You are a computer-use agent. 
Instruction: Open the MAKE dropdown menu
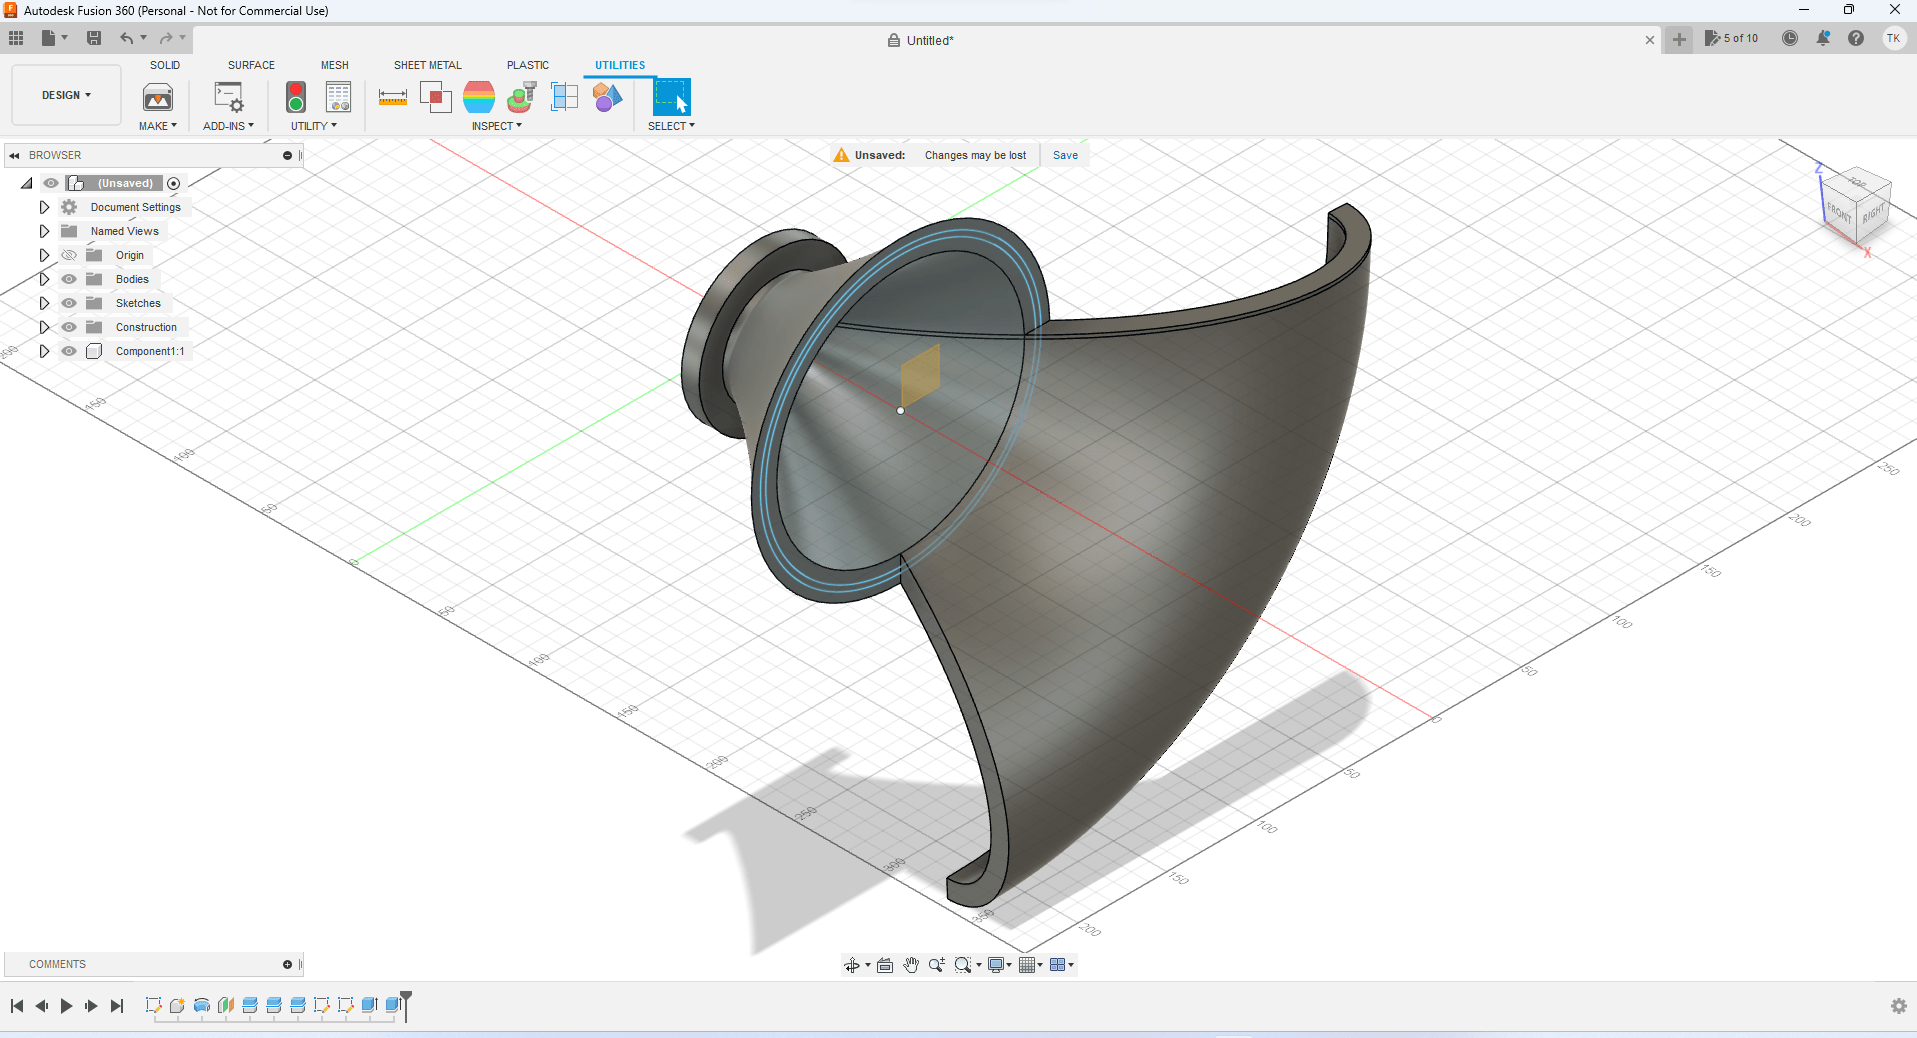point(158,126)
